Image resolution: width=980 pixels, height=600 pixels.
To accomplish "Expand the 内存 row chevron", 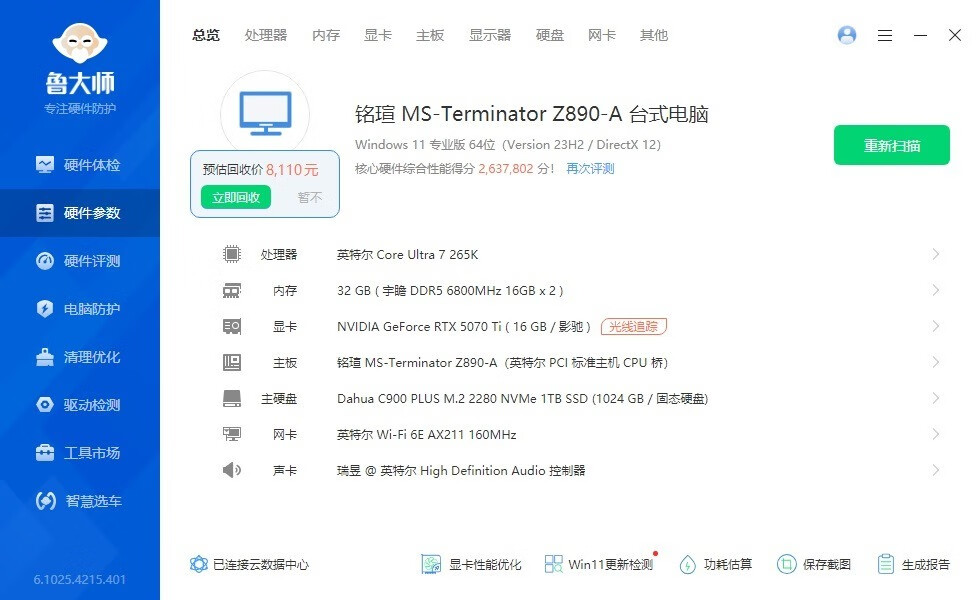I will [x=936, y=290].
